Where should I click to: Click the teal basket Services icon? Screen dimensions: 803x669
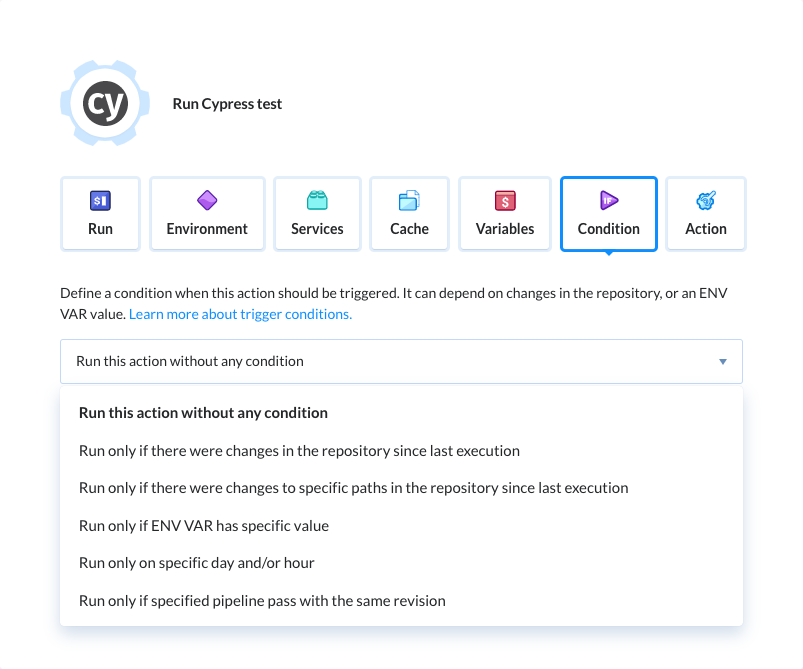click(317, 201)
